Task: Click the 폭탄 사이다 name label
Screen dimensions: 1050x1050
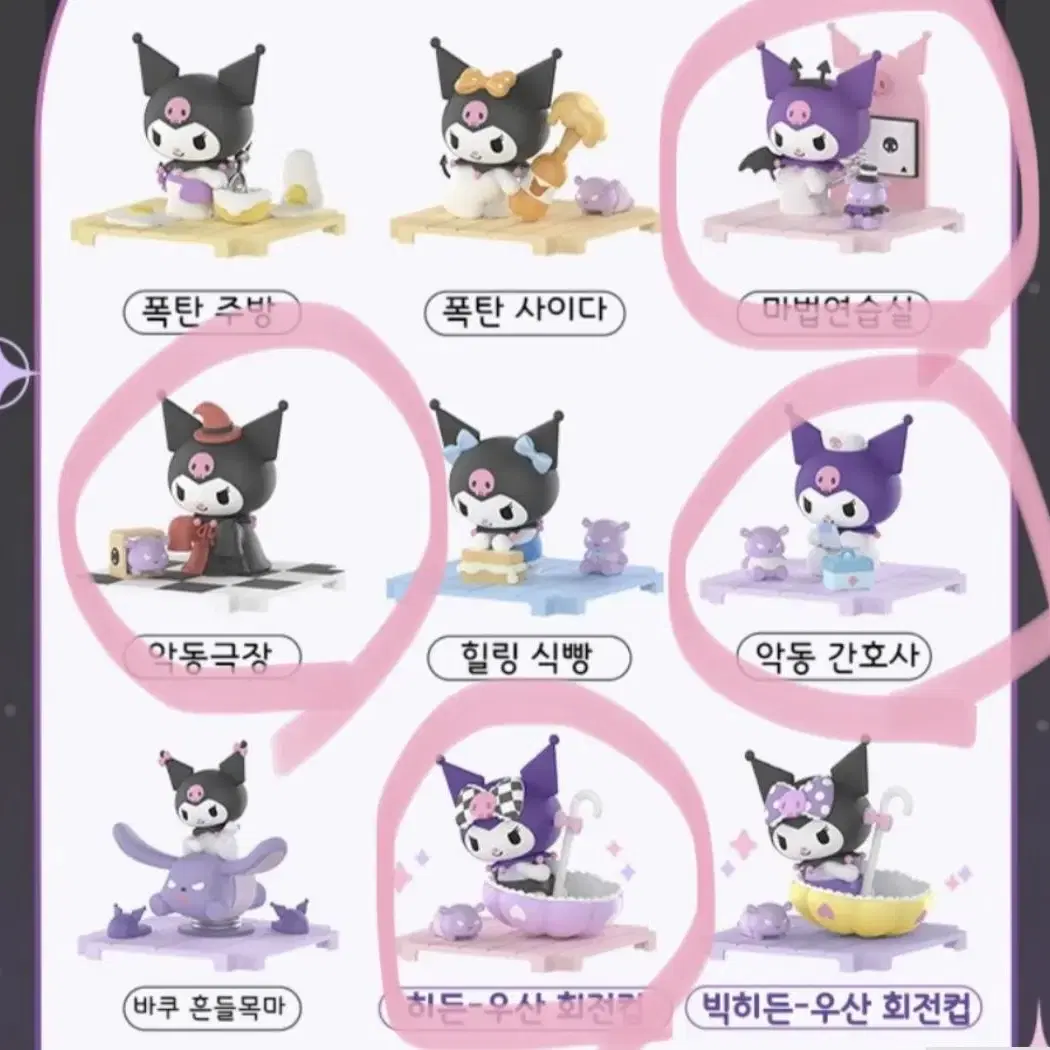Action: pyautogui.click(x=525, y=312)
